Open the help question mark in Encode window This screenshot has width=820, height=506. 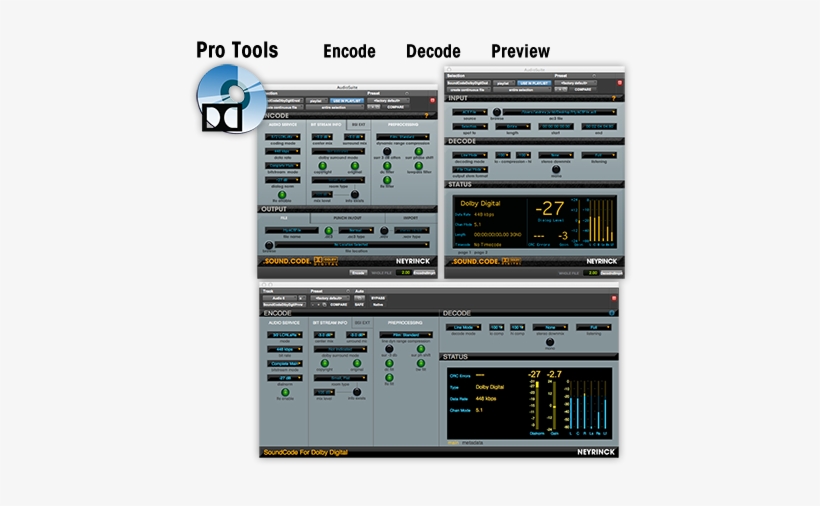click(x=426, y=116)
